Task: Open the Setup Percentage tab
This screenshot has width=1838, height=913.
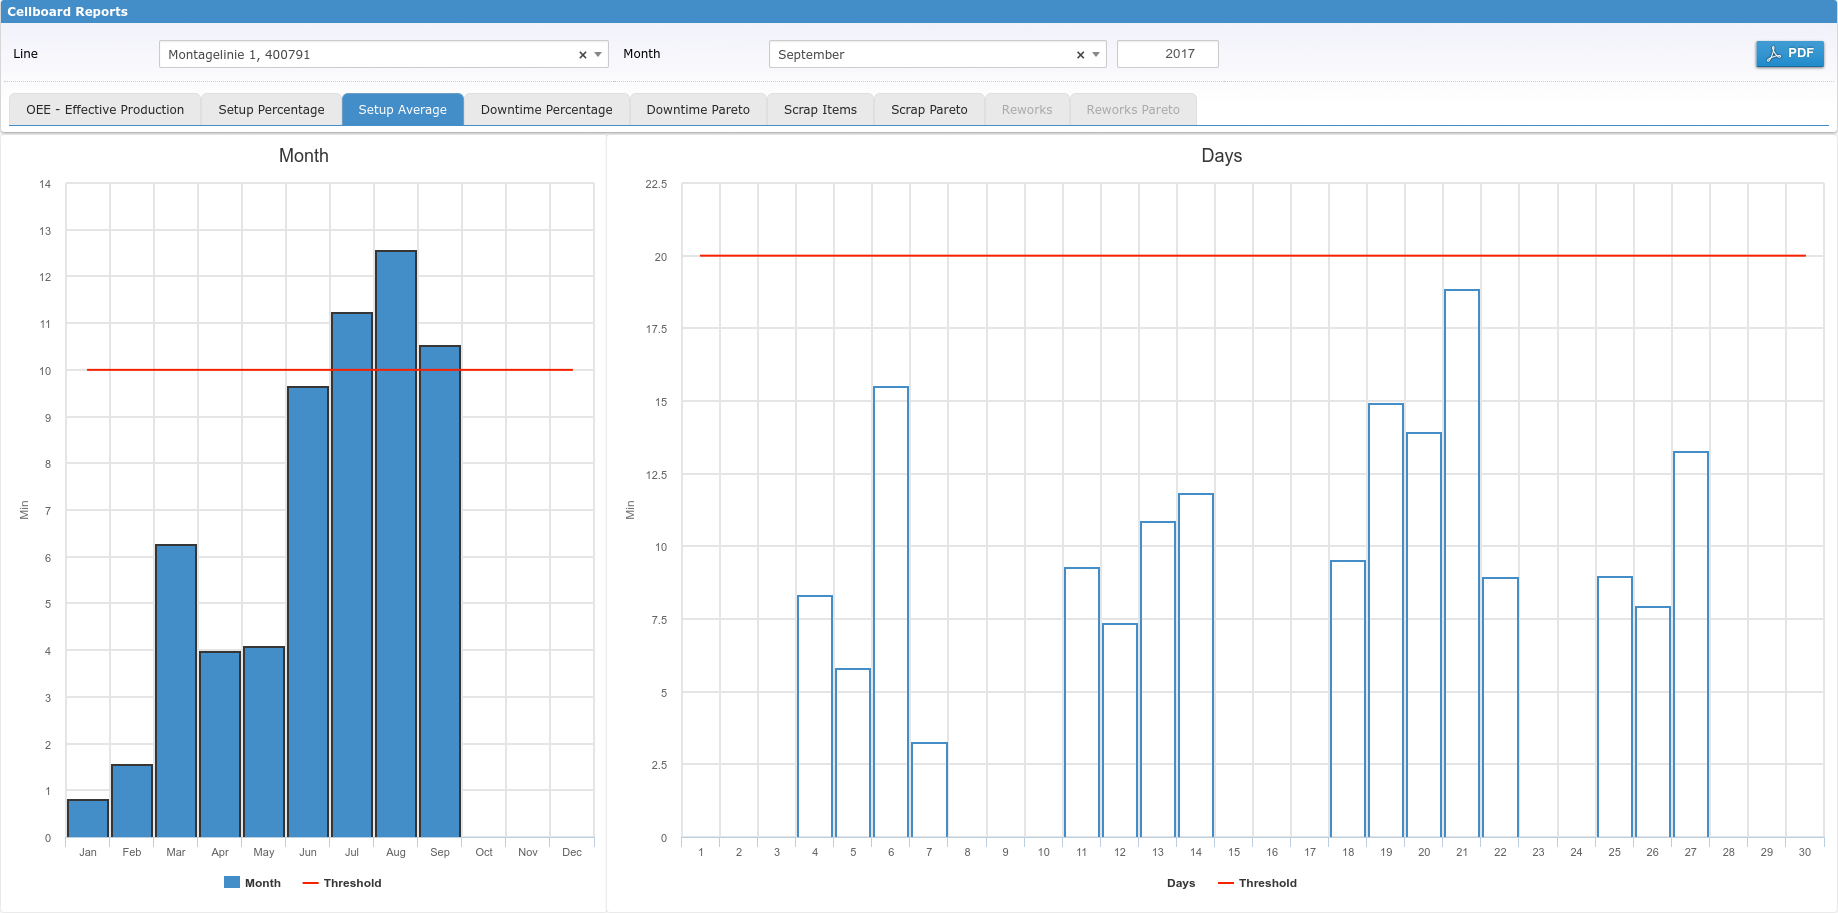Action: click(271, 110)
